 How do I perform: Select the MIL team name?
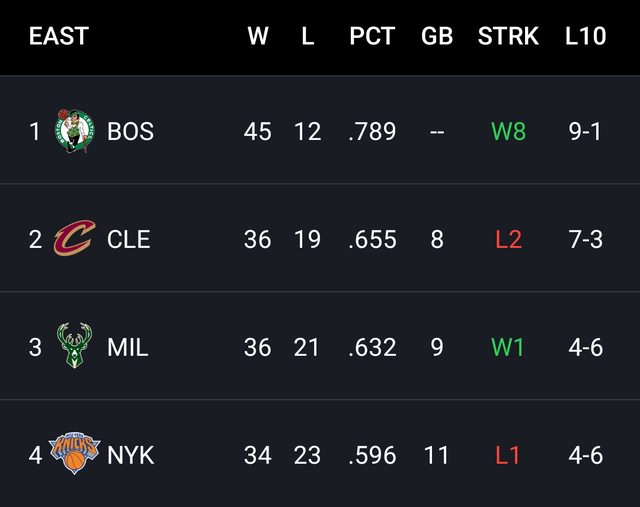[x=127, y=347]
